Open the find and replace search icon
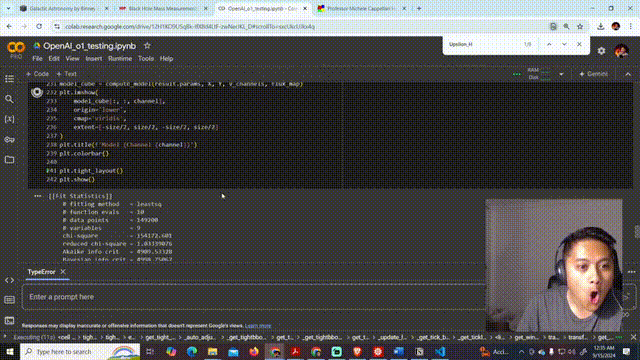The height and width of the screenshot is (360, 640). (9, 99)
